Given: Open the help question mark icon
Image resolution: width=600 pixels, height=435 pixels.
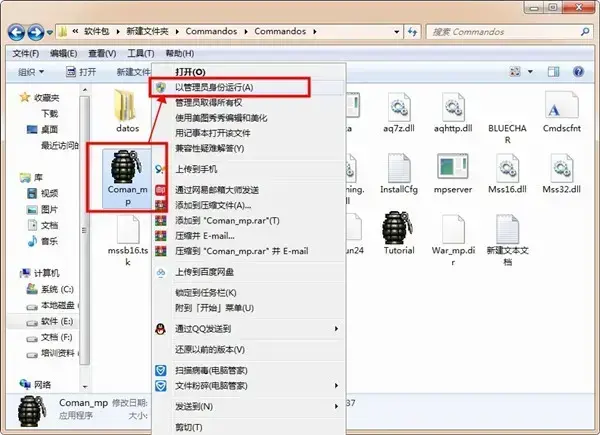Looking at the screenshot, I should coord(578,71).
